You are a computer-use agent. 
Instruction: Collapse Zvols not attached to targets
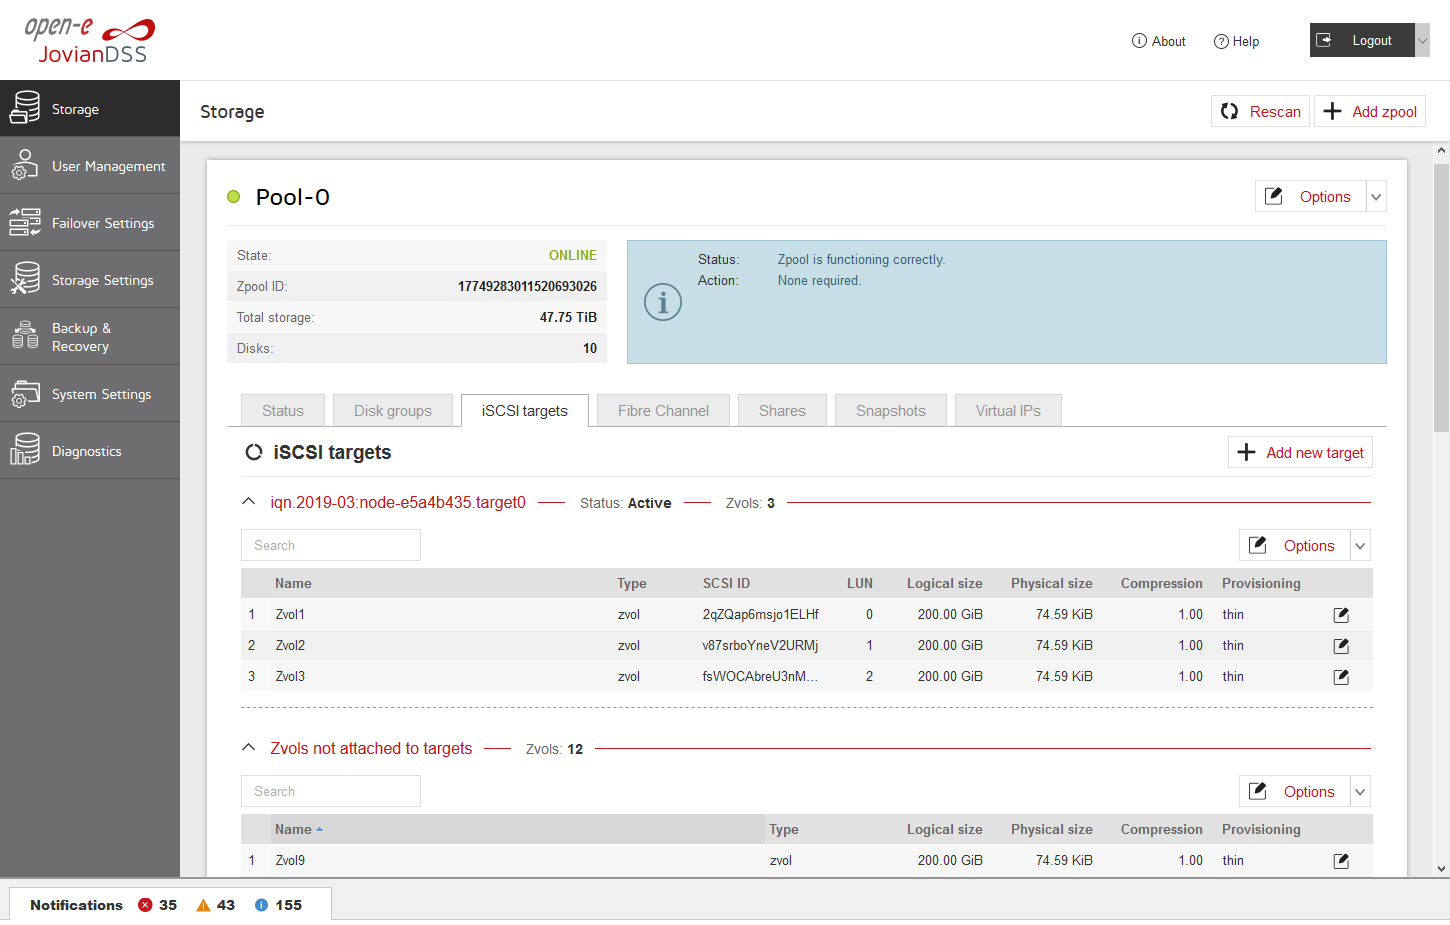tap(249, 748)
